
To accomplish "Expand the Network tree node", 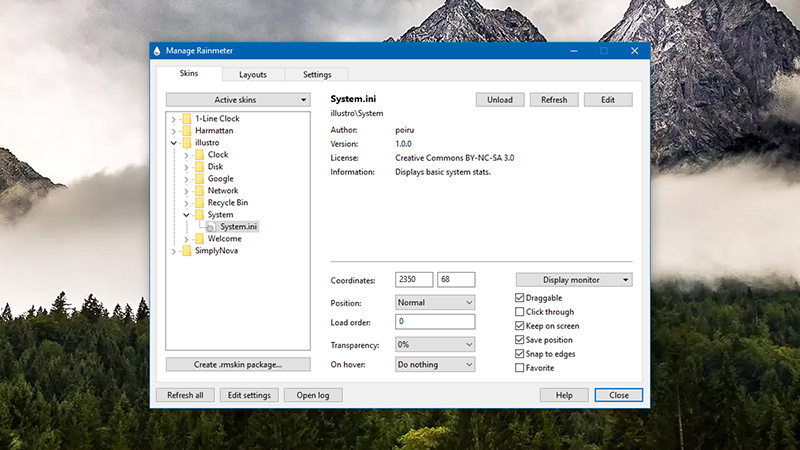I will tap(186, 191).
